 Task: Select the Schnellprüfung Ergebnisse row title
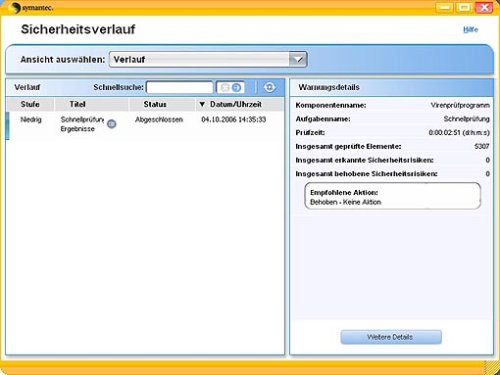coord(82,124)
